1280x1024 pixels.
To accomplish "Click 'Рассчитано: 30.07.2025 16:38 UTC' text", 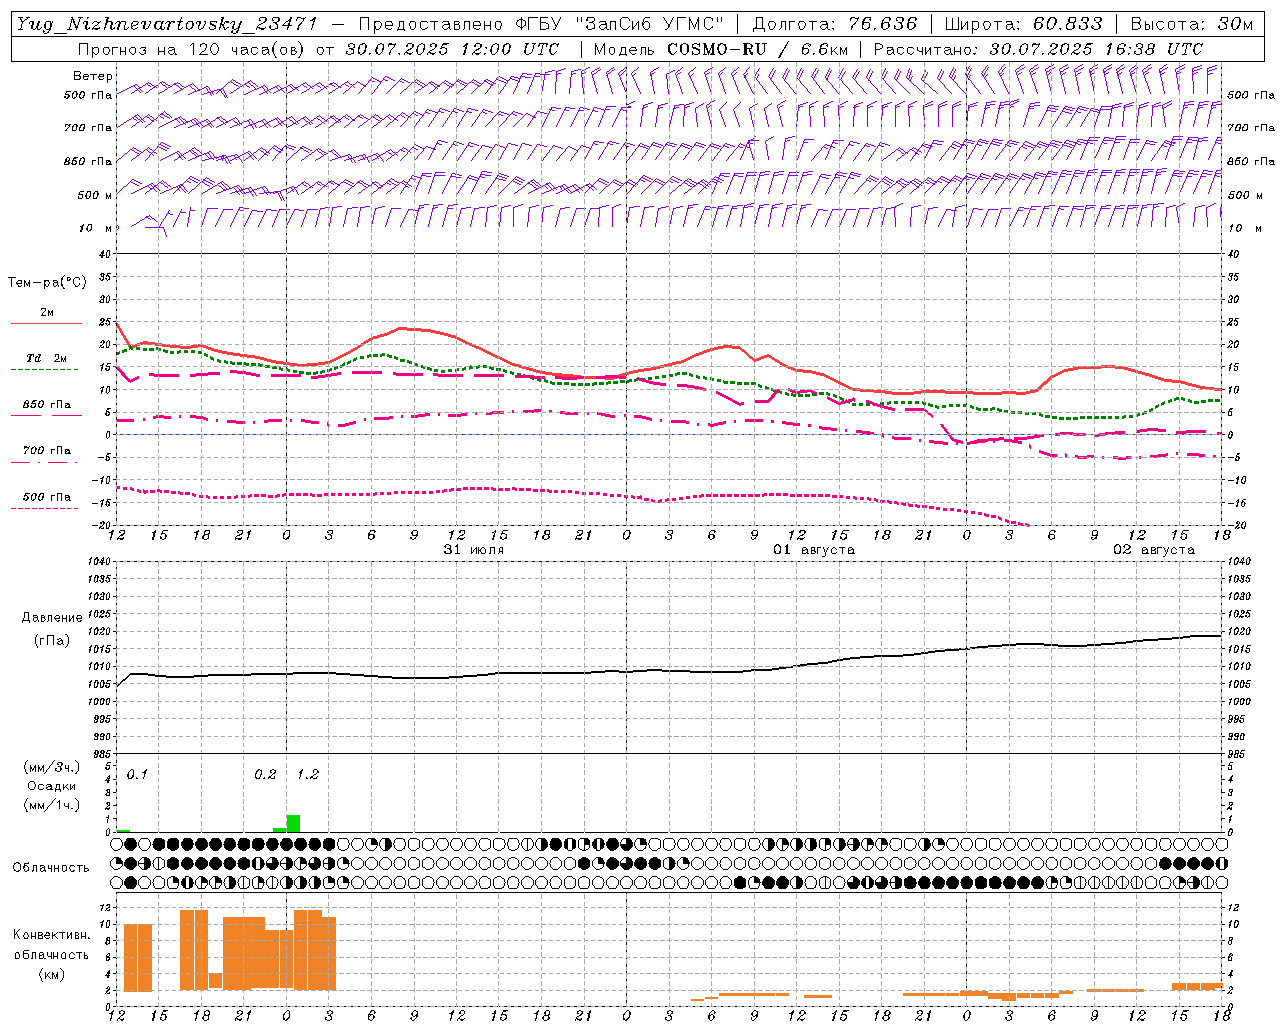I will [x=1038, y=48].
